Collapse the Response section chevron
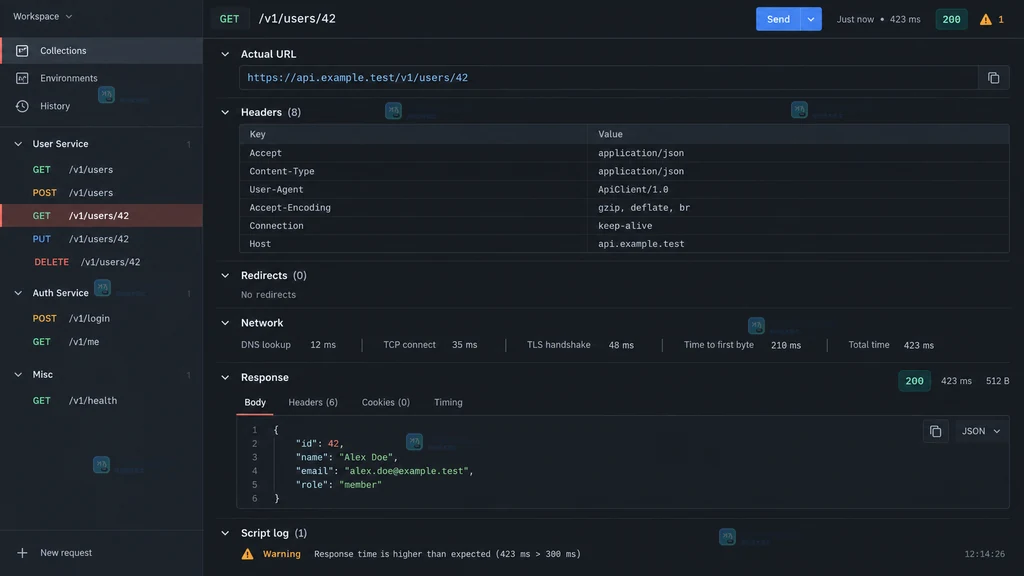The height and width of the screenshot is (576, 1024). [225, 377]
